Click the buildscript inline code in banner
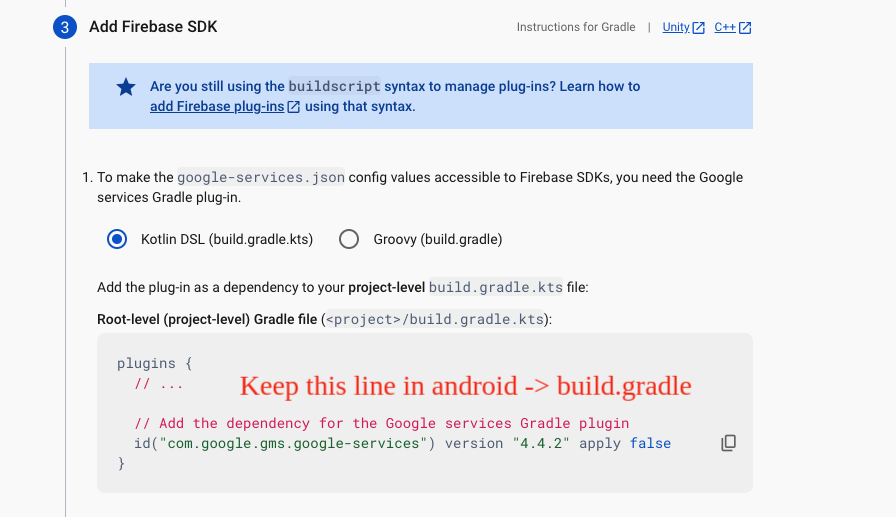The image size is (896, 517). click(334, 86)
